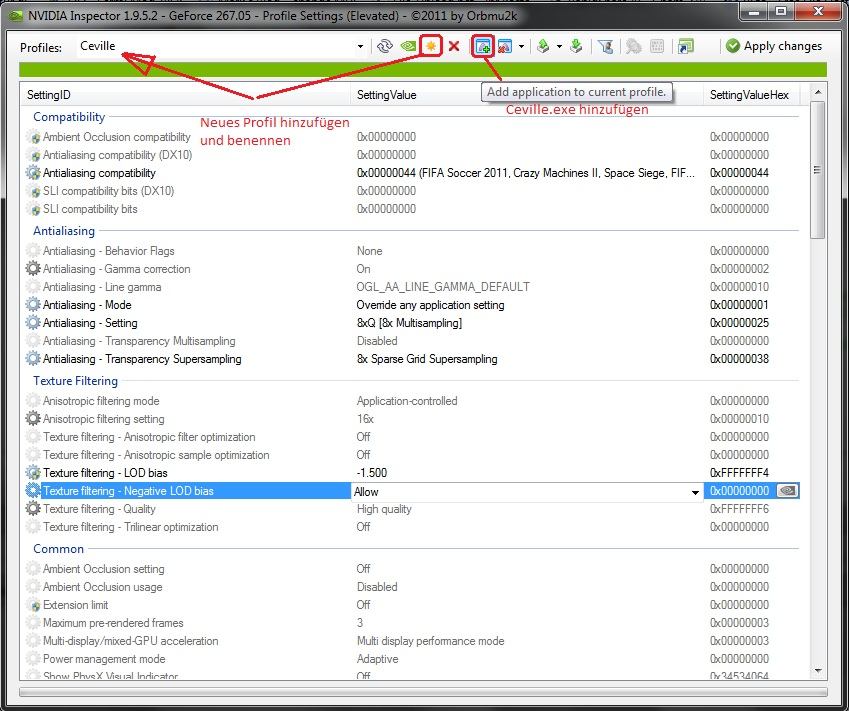
Task: Click the 0x00000044 FIFA Soccer 2011 value
Action: (x=525, y=173)
